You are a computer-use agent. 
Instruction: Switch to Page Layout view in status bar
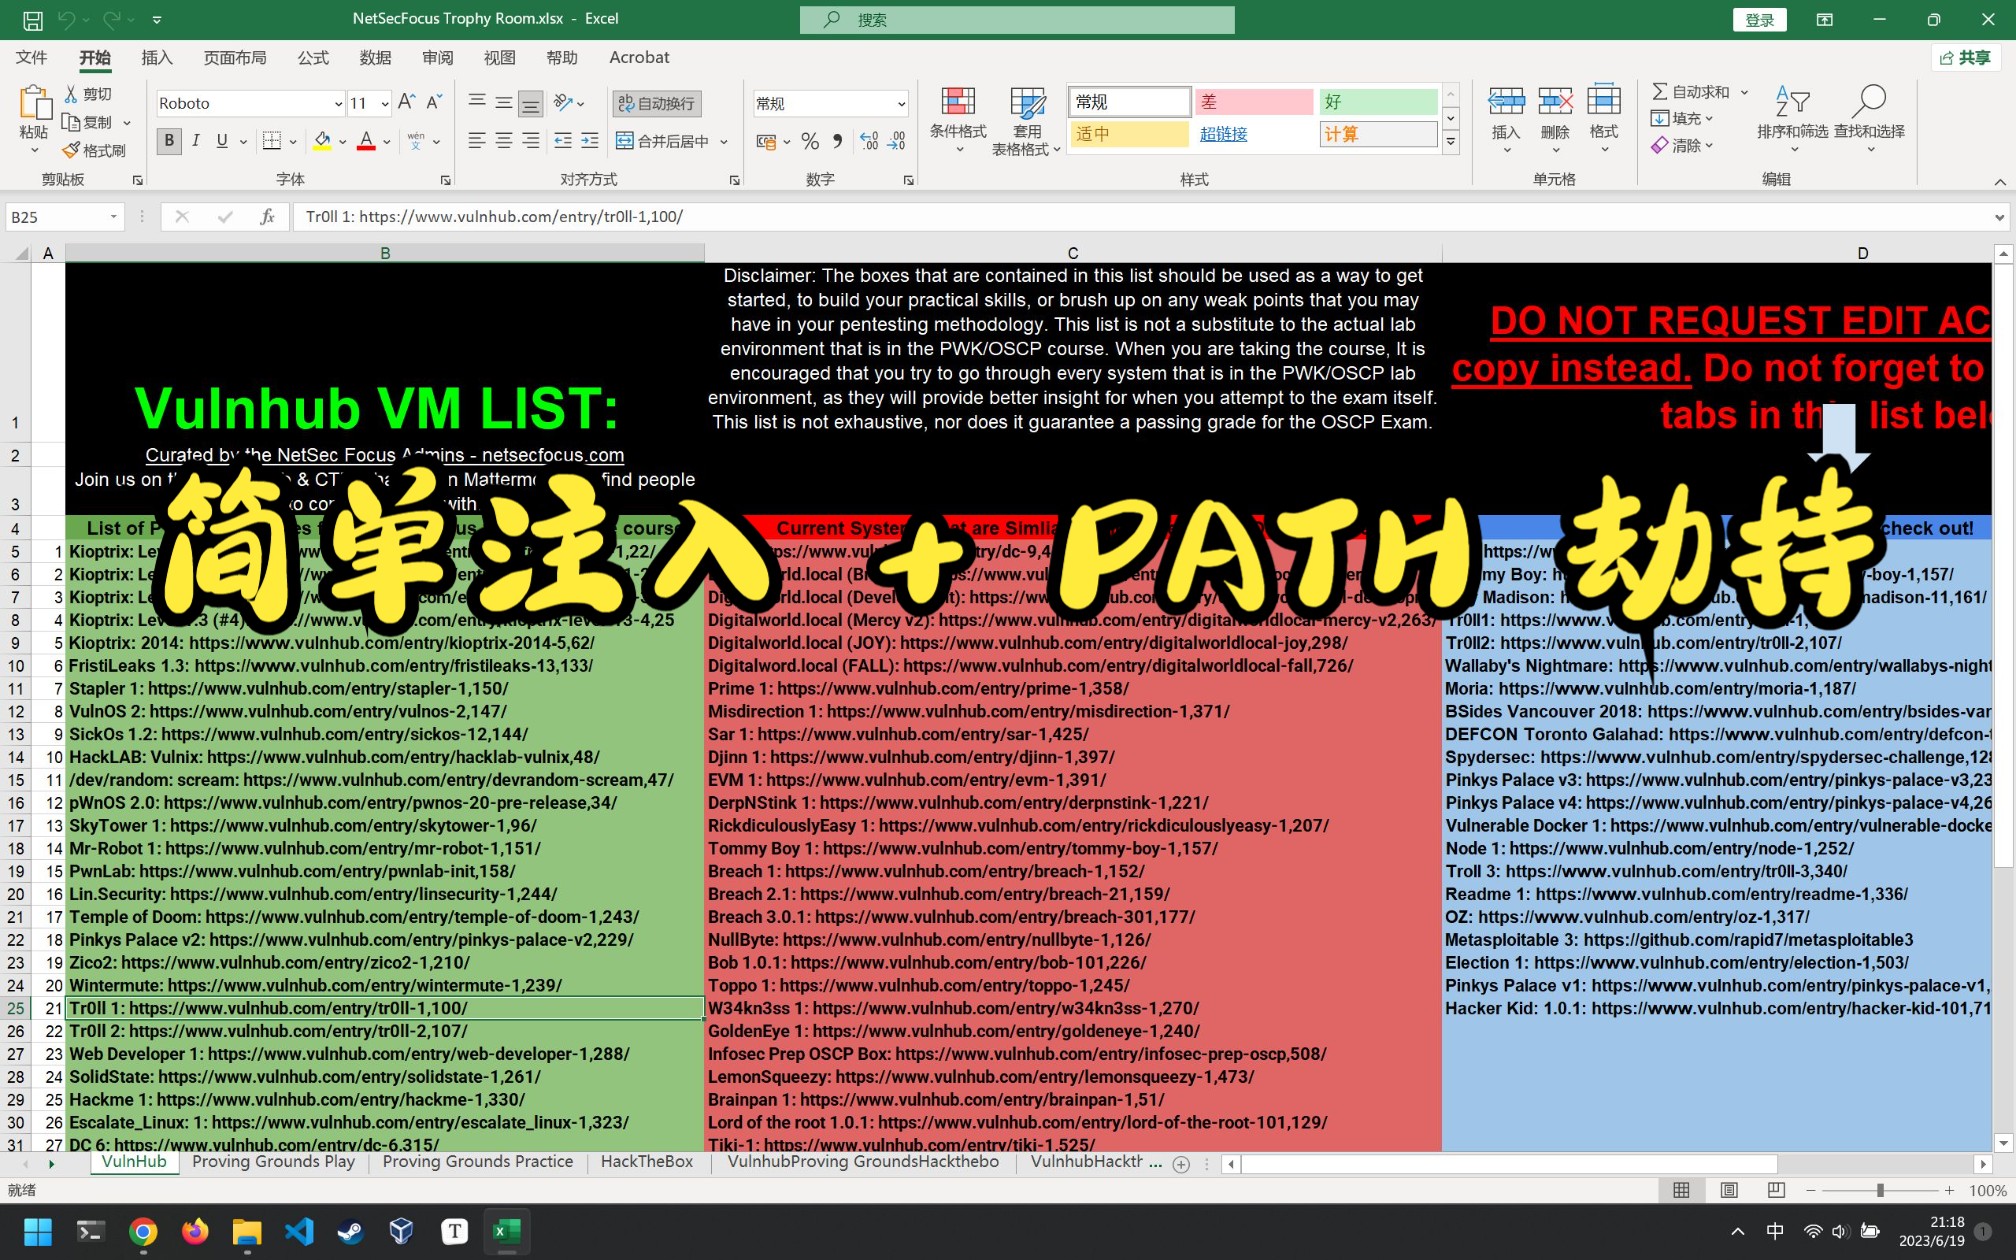(1729, 1190)
